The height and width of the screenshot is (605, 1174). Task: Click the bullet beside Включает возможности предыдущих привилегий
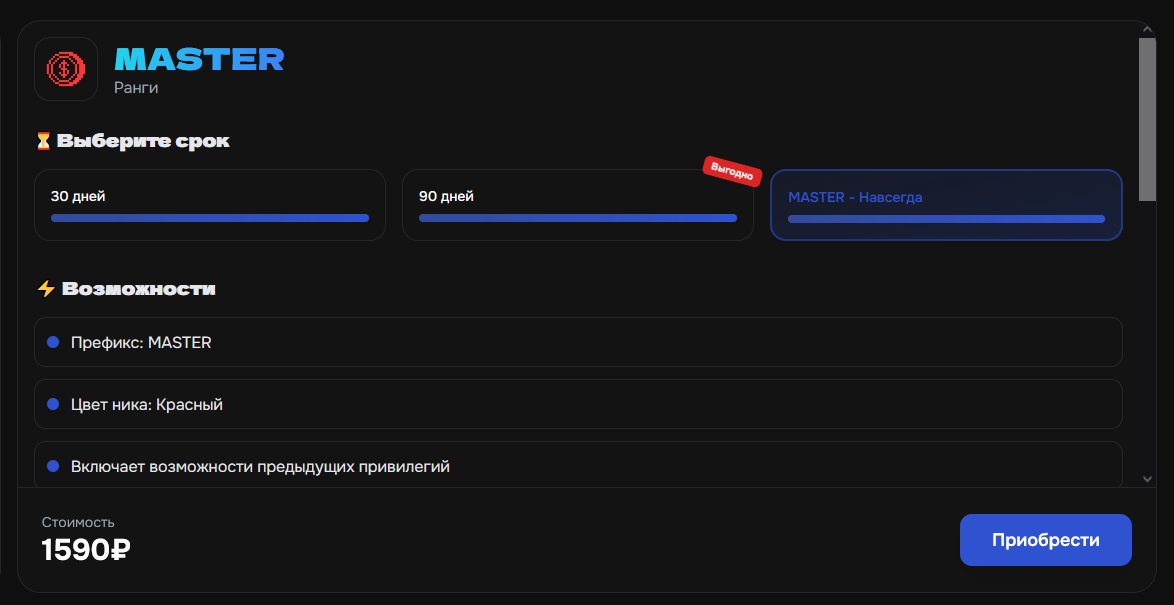point(53,466)
